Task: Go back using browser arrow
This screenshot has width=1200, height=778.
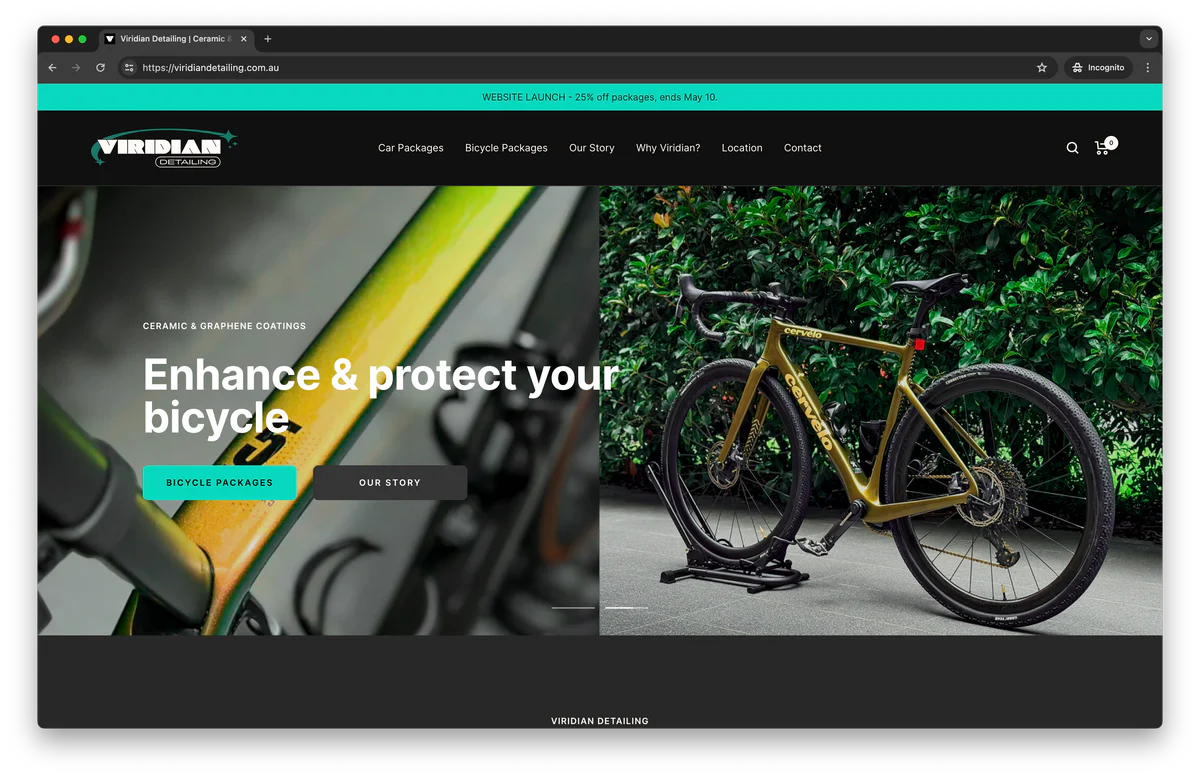Action: (52, 68)
